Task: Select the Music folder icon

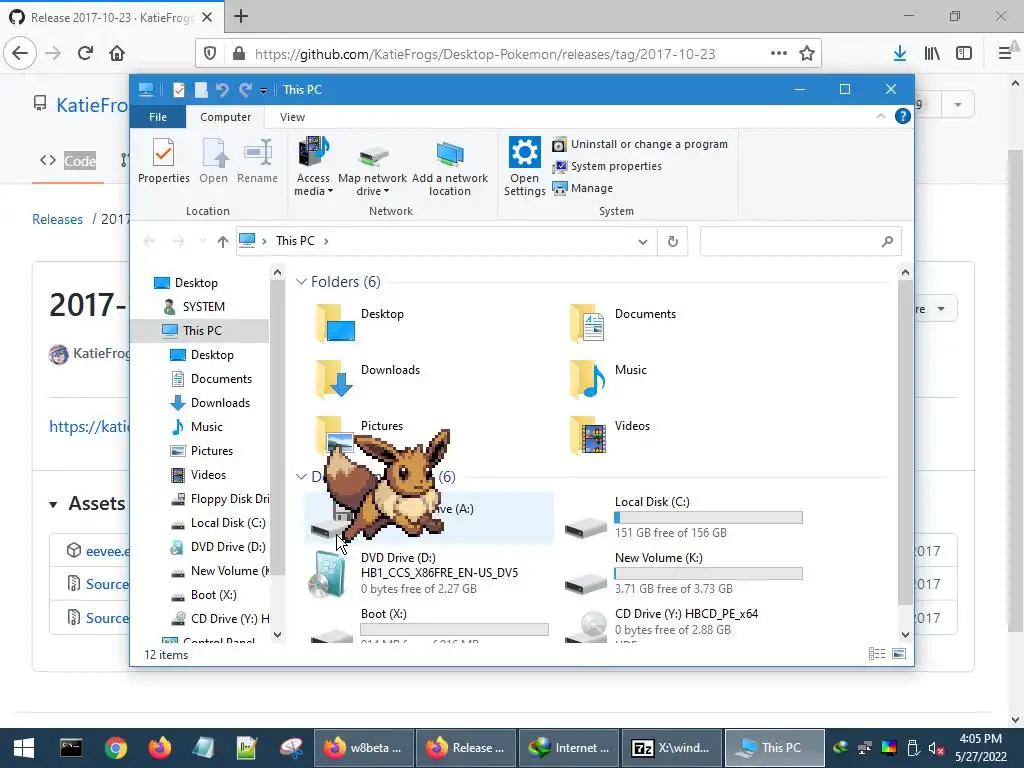Action: pos(587,379)
